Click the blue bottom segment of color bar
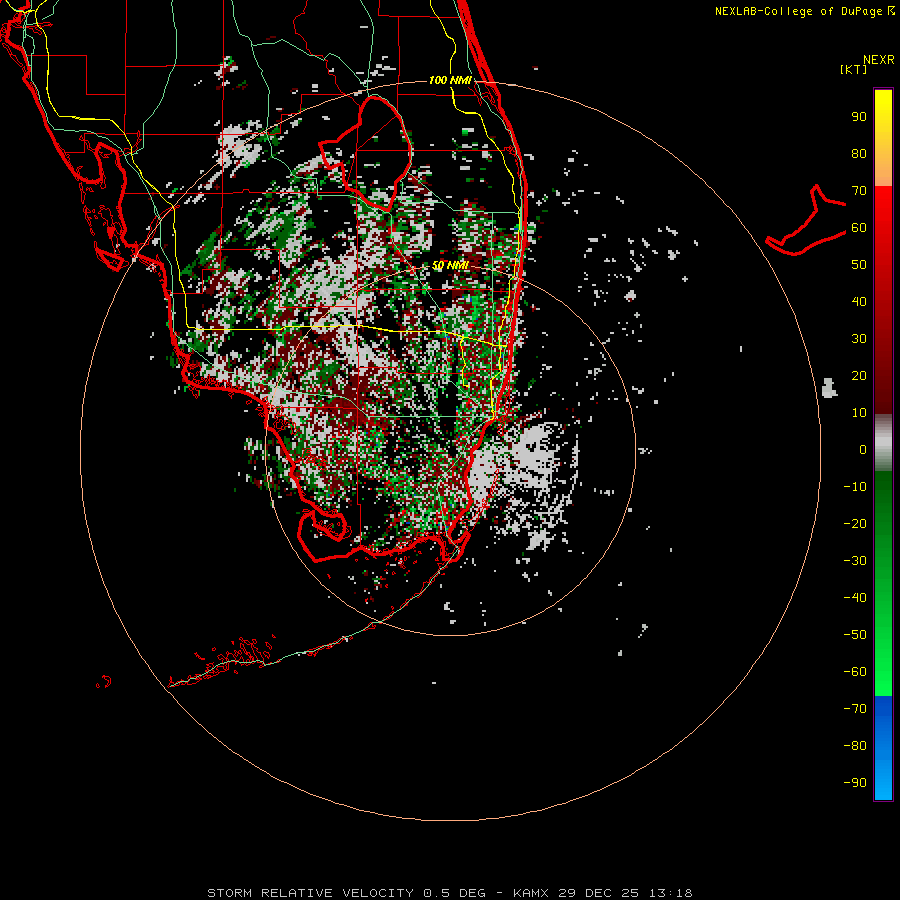 883,748
